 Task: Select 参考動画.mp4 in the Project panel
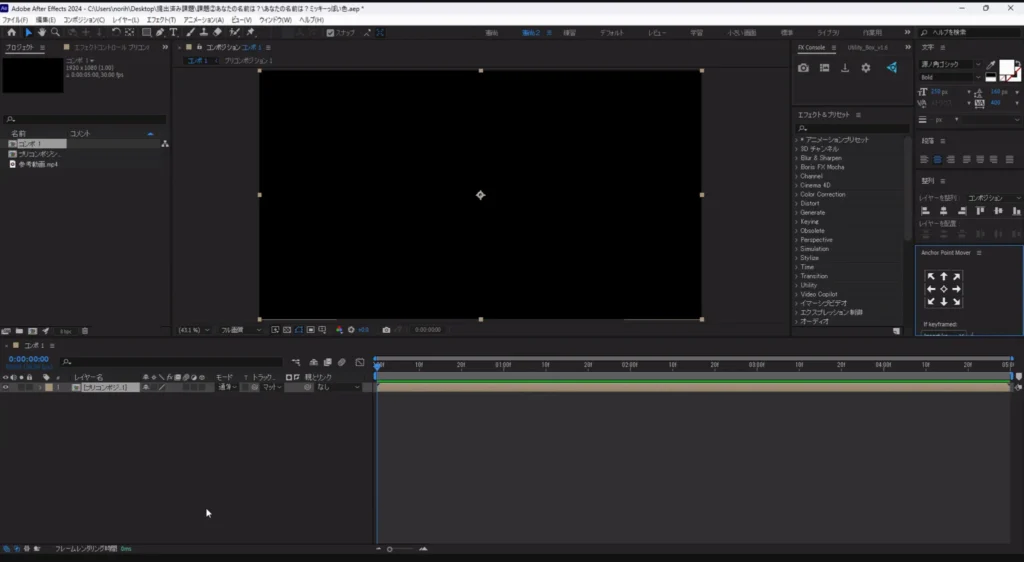[x=36, y=164]
